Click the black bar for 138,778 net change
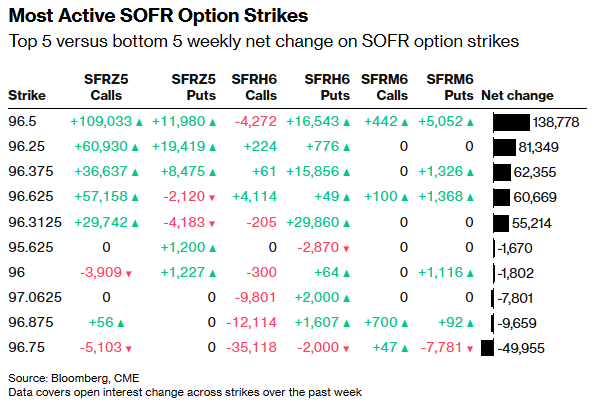Screen dimensions: 593x410 coord(511,122)
